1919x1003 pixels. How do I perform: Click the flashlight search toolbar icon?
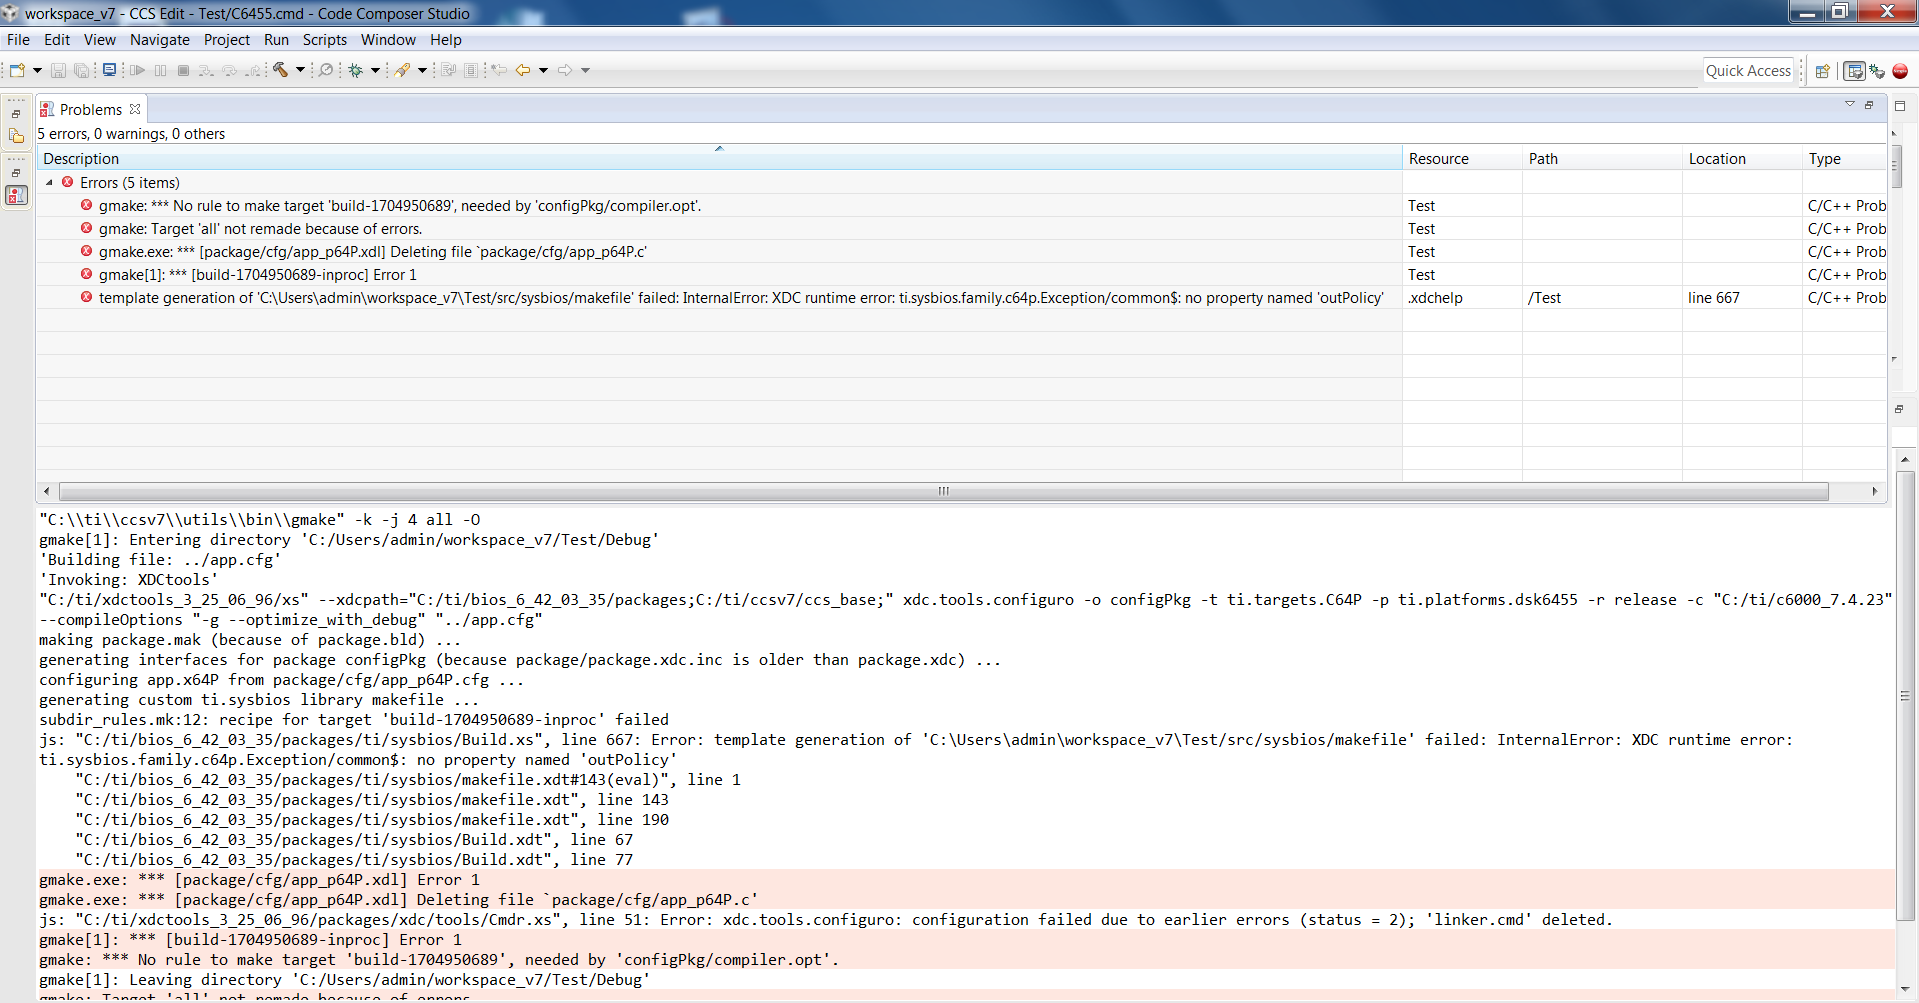[x=402, y=70]
